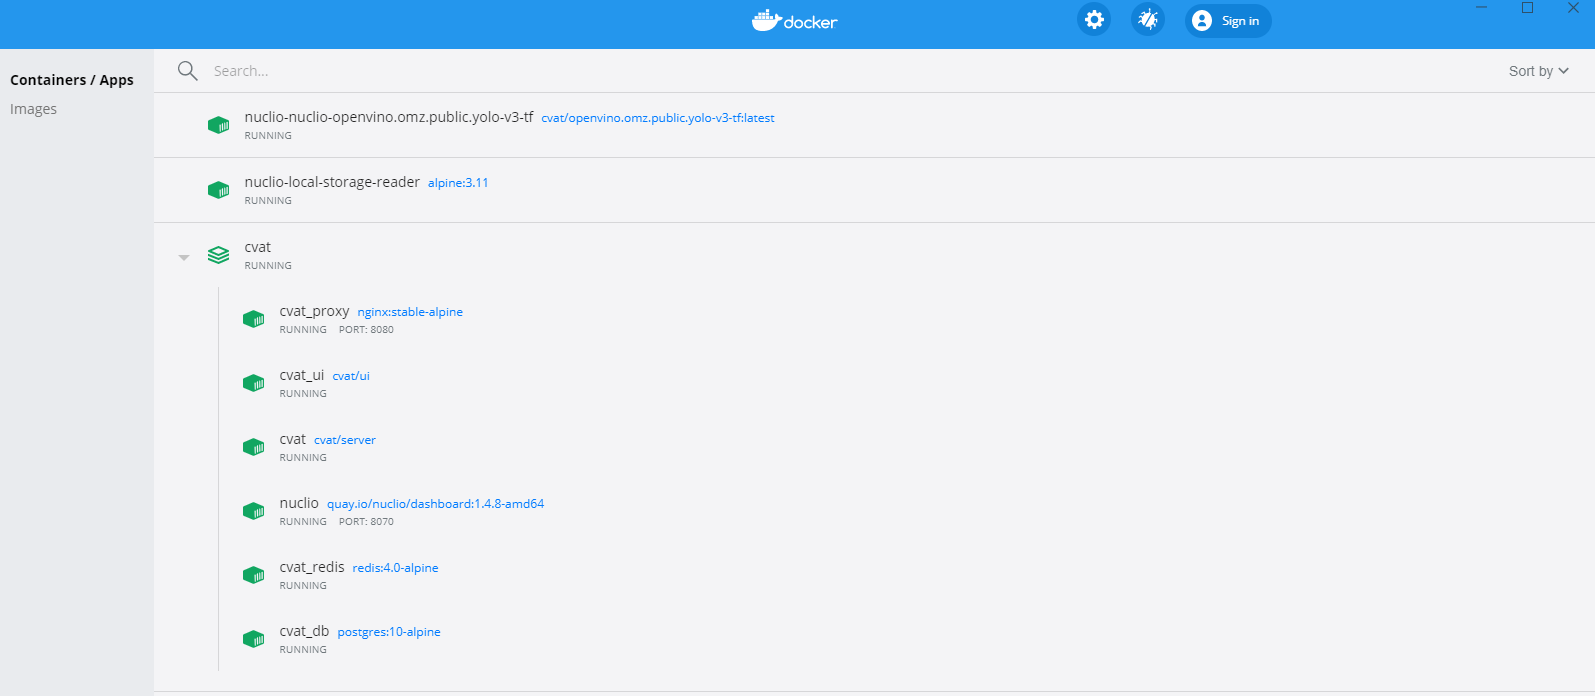Click the cvat compose stack icon
The height and width of the screenshot is (696, 1595).
(x=218, y=255)
